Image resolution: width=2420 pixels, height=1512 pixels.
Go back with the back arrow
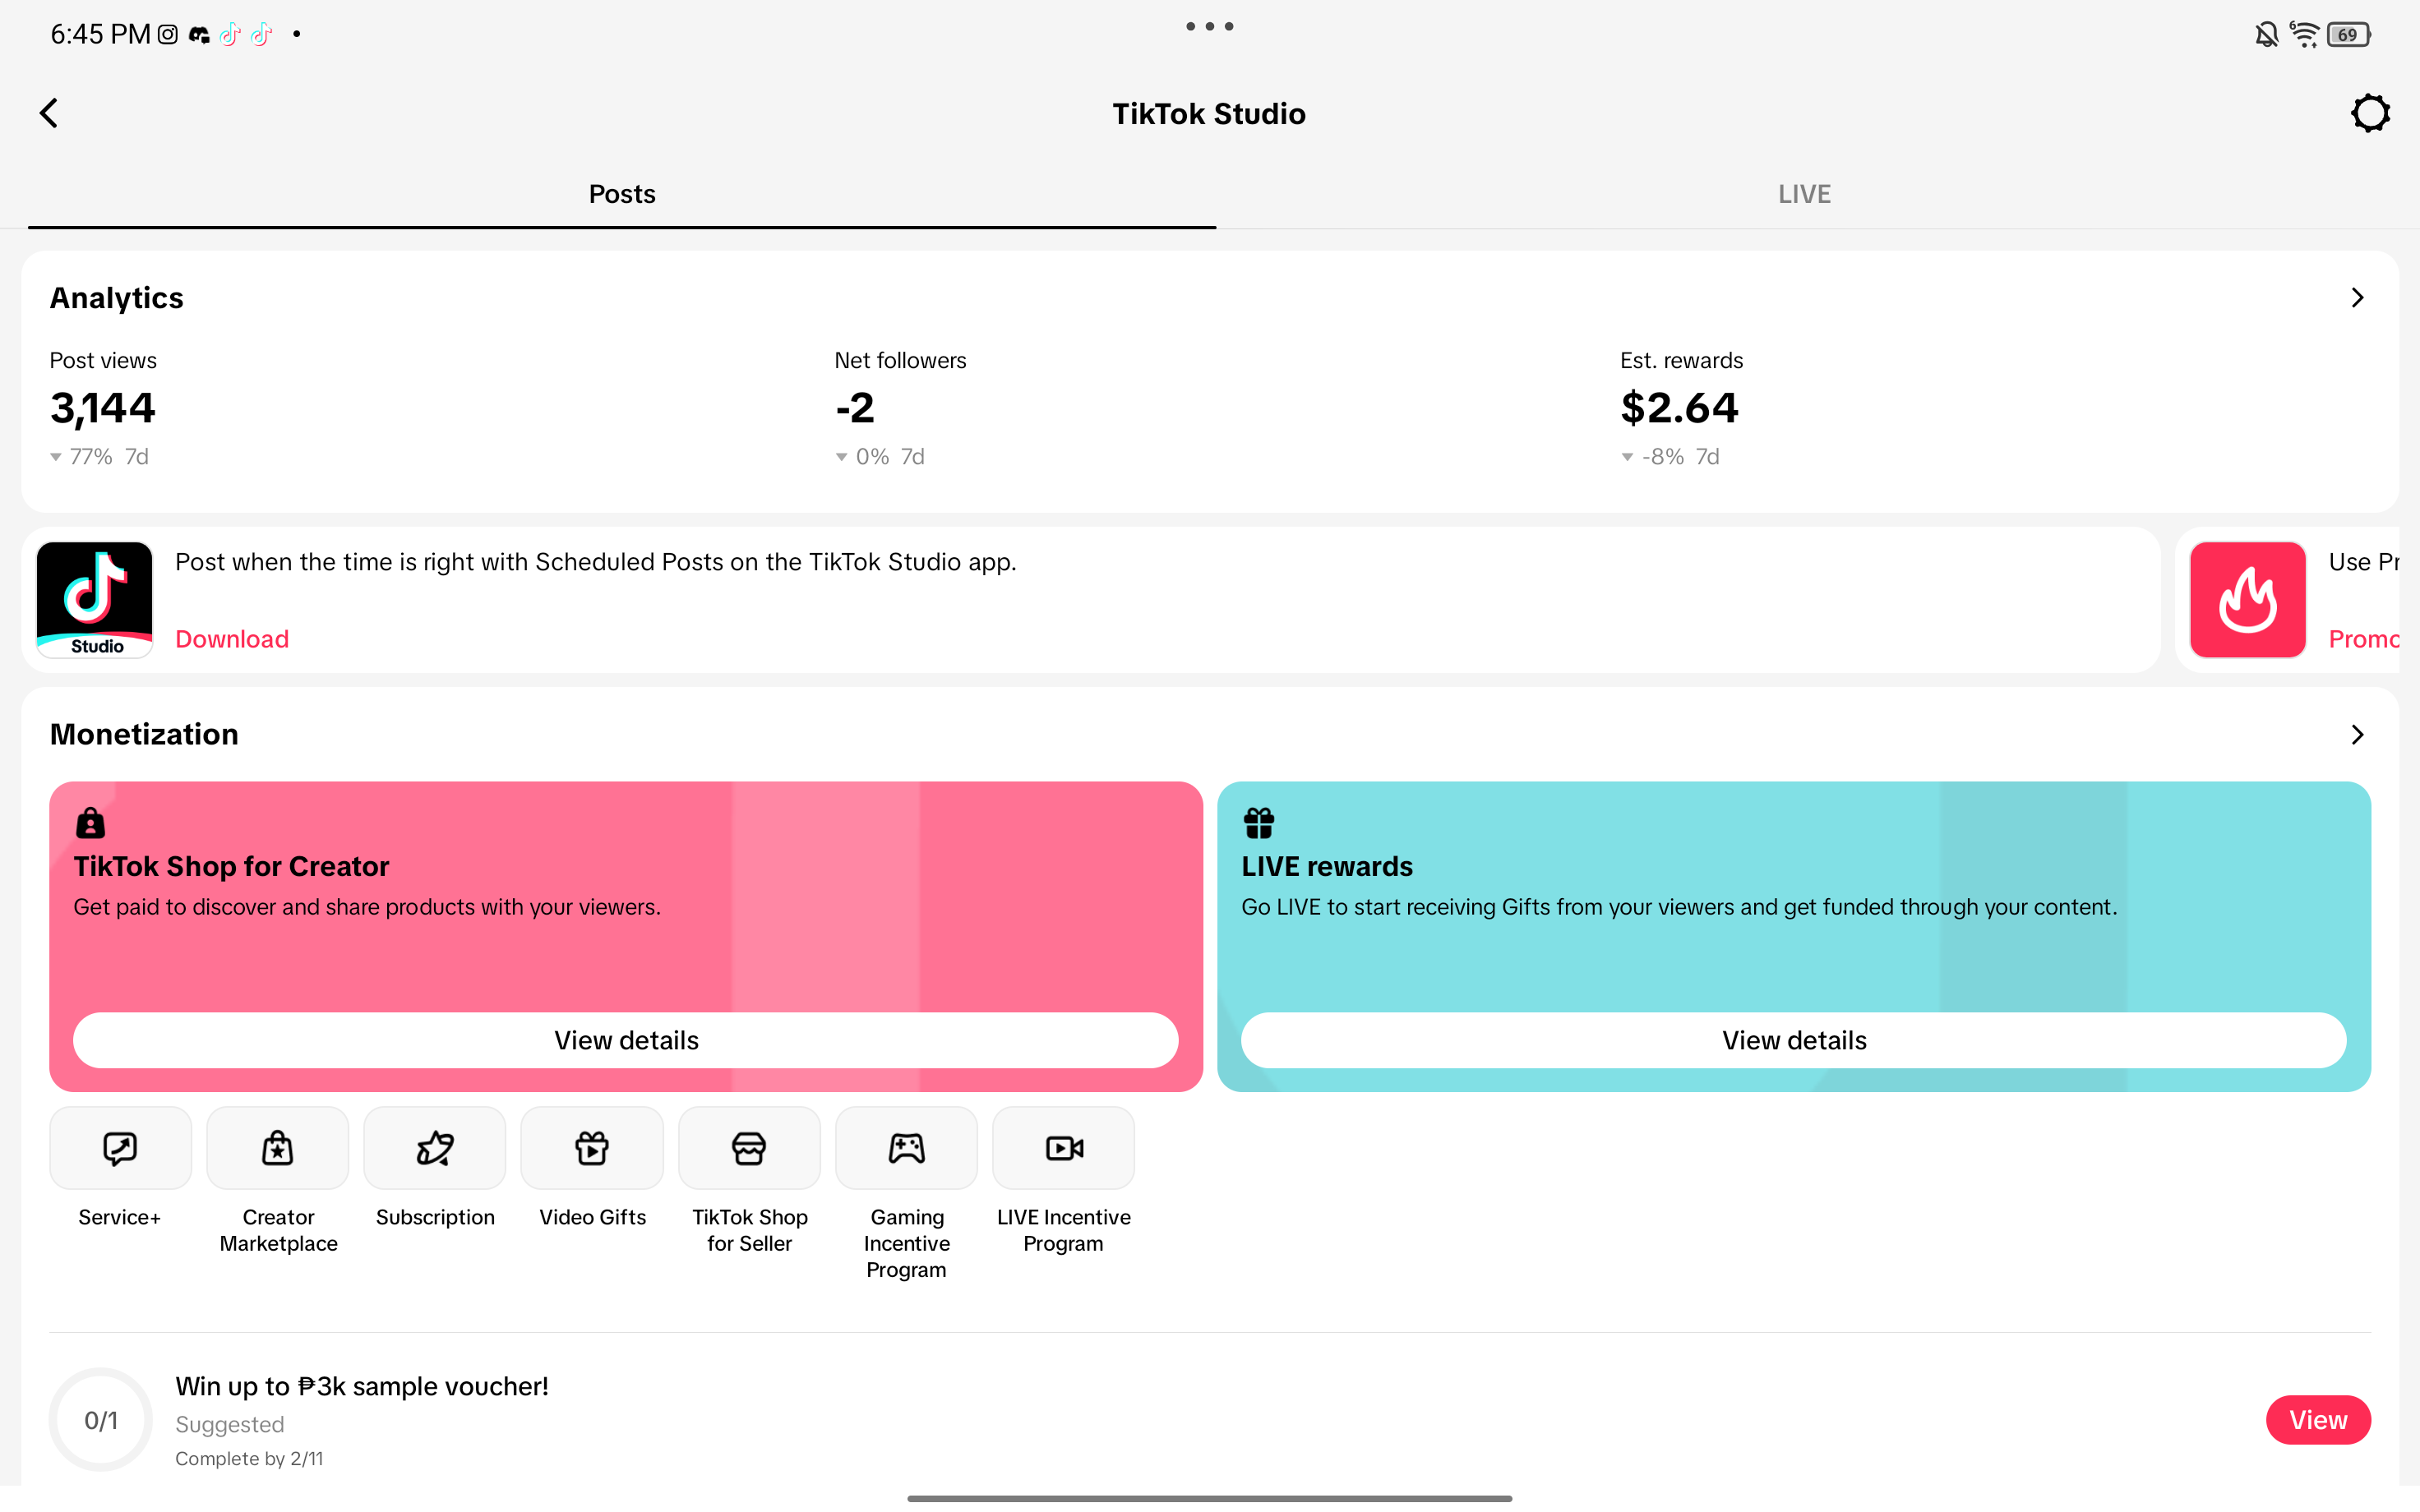(x=49, y=113)
